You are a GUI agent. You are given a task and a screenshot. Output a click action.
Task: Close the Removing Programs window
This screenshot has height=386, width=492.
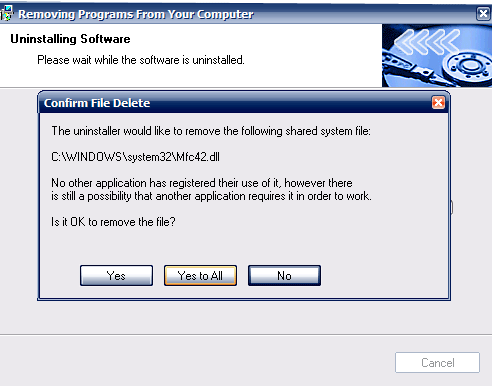(x=483, y=14)
